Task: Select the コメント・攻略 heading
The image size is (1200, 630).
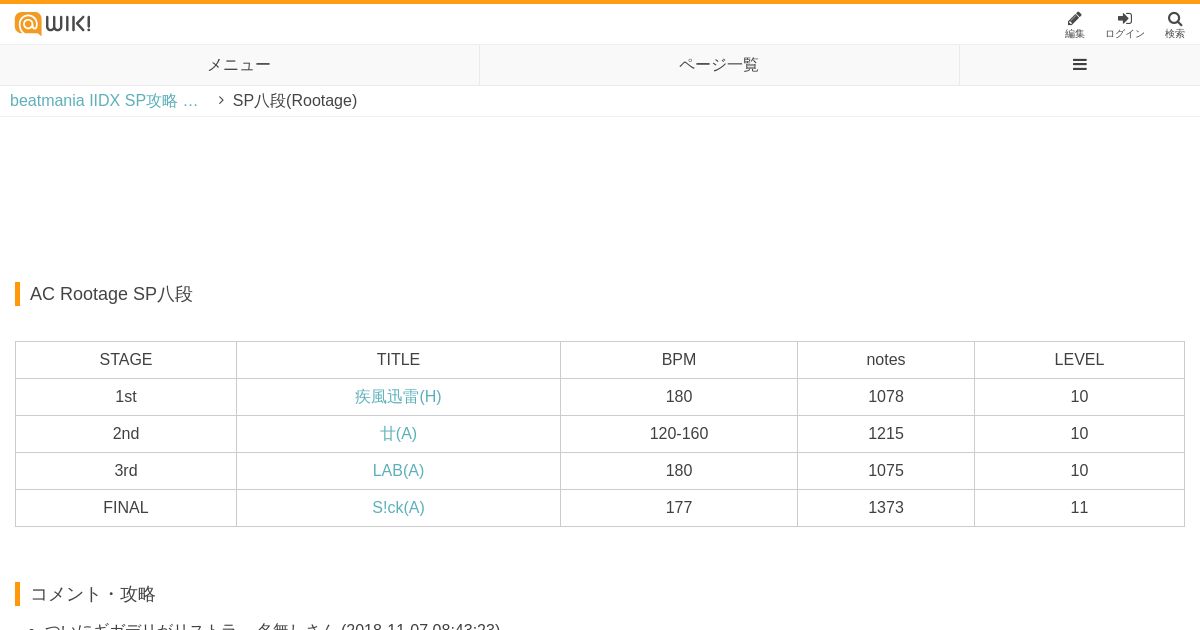Action: tap(93, 594)
